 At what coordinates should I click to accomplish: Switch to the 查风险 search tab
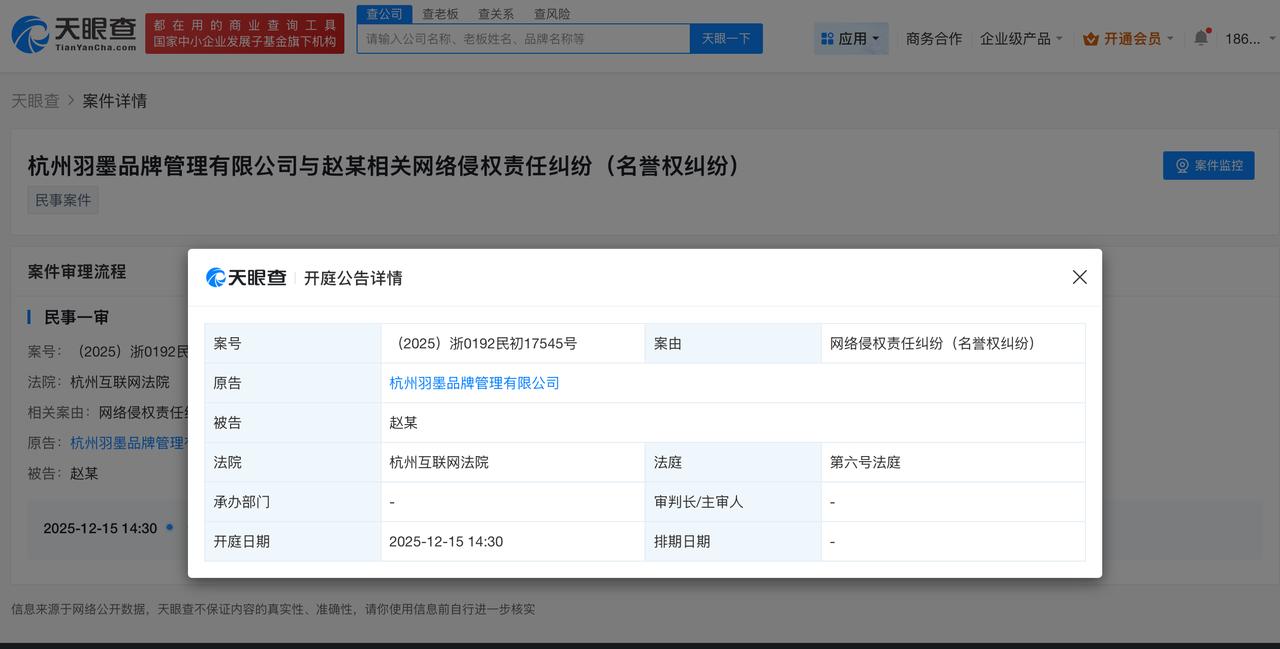coord(551,13)
